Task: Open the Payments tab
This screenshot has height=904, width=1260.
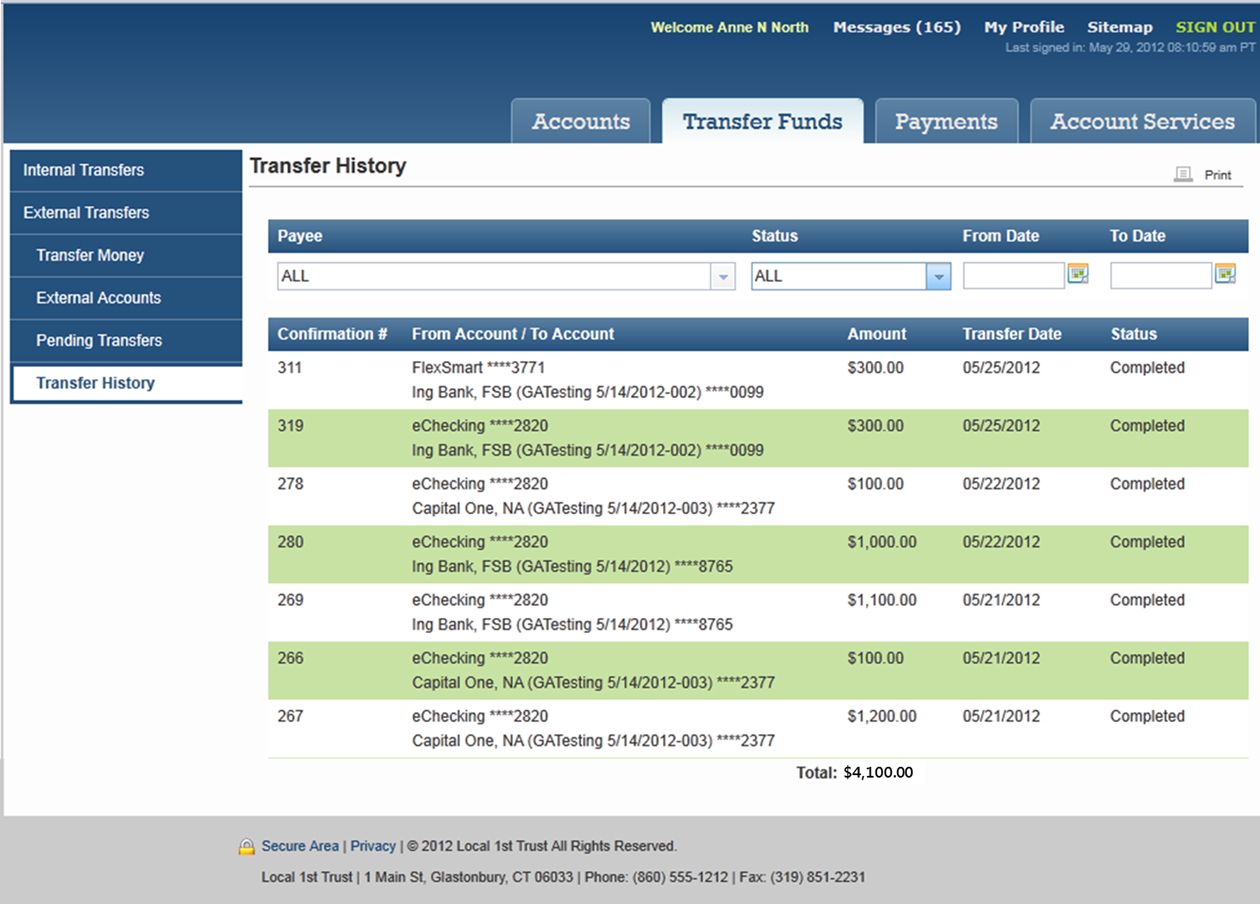Action: click(946, 122)
